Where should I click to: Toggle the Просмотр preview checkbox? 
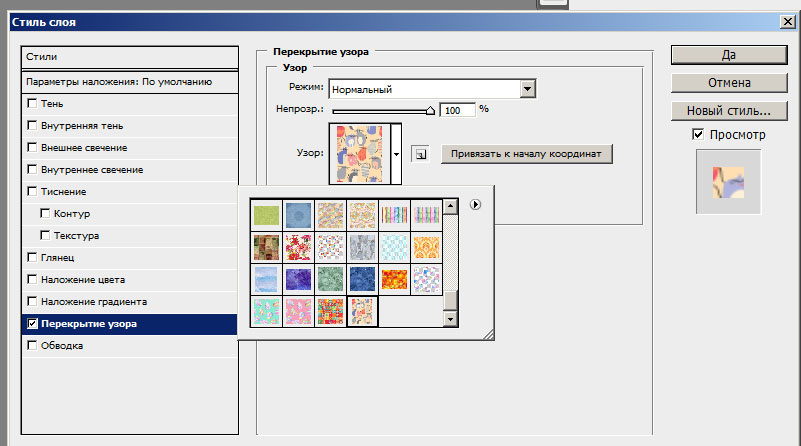(x=698, y=134)
